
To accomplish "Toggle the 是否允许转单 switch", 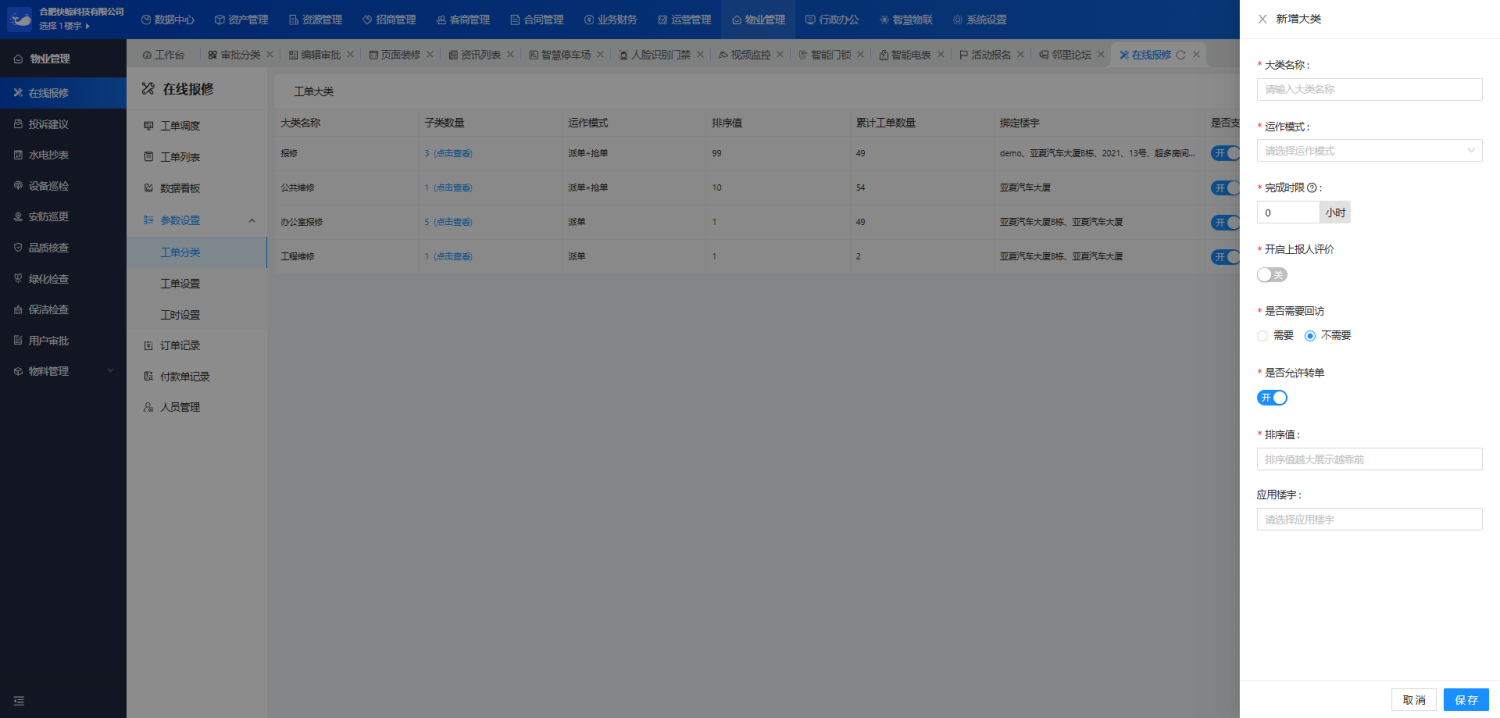I will click(x=1272, y=397).
